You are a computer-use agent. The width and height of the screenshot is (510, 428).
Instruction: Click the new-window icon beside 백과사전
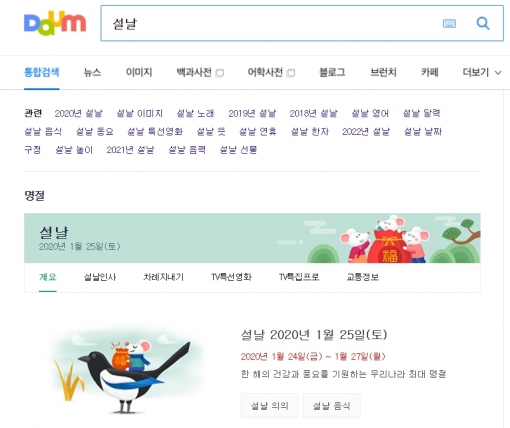[x=219, y=73]
